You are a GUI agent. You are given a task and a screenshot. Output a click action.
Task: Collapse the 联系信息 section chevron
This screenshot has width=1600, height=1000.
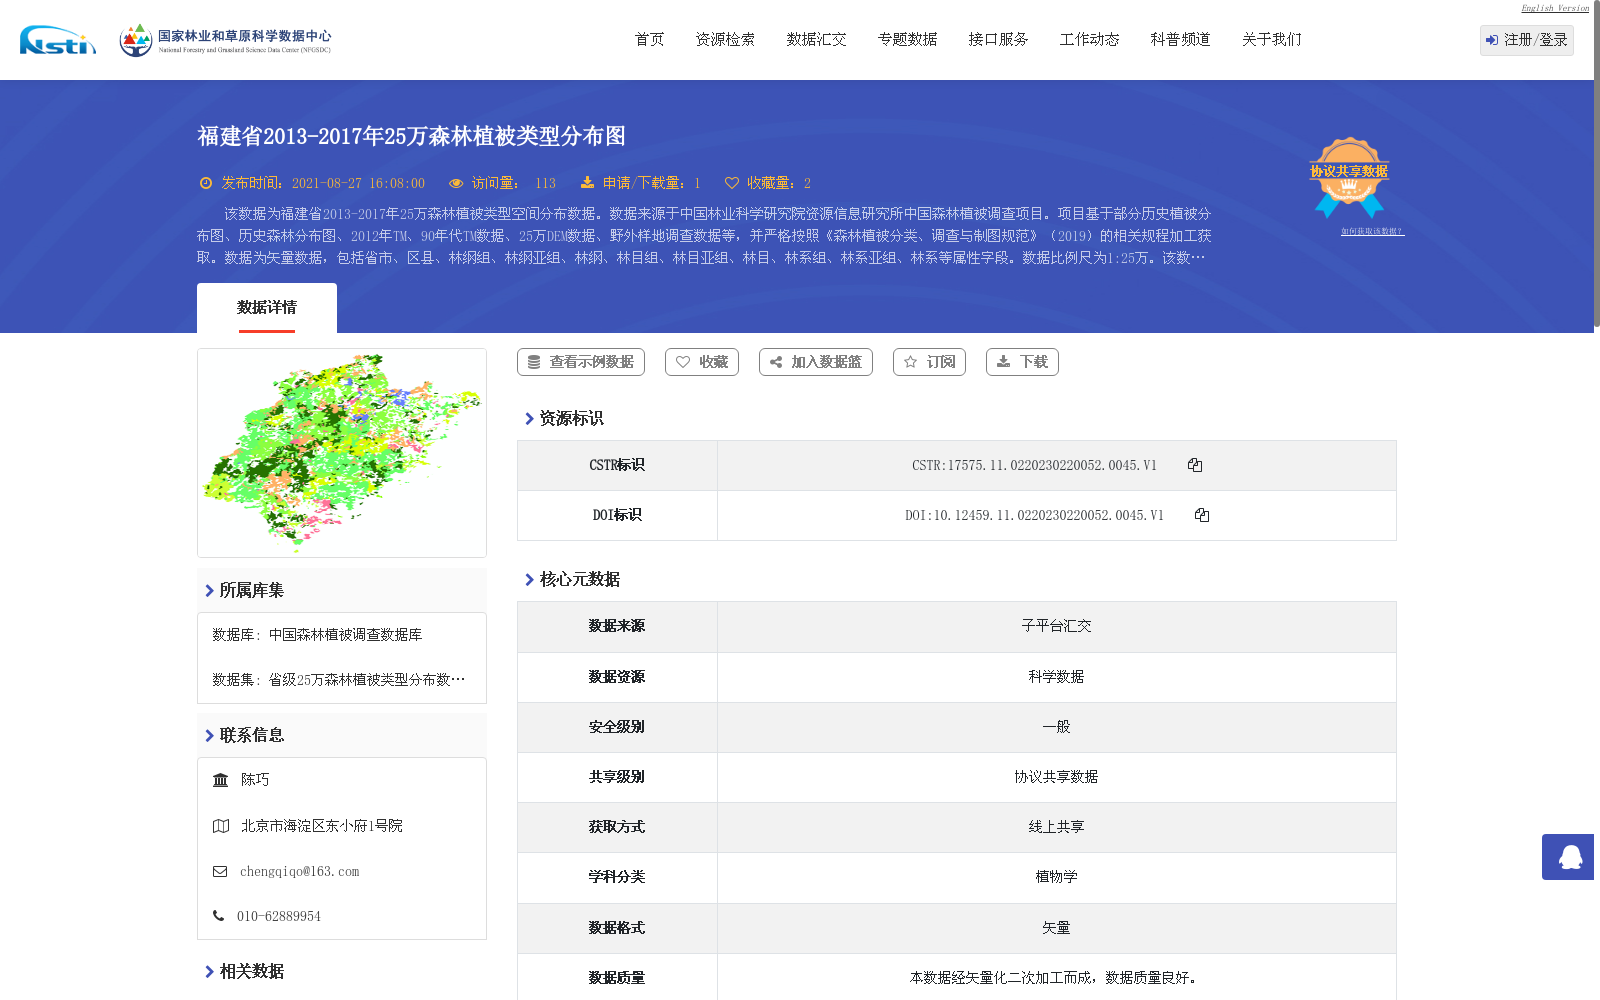(209, 736)
